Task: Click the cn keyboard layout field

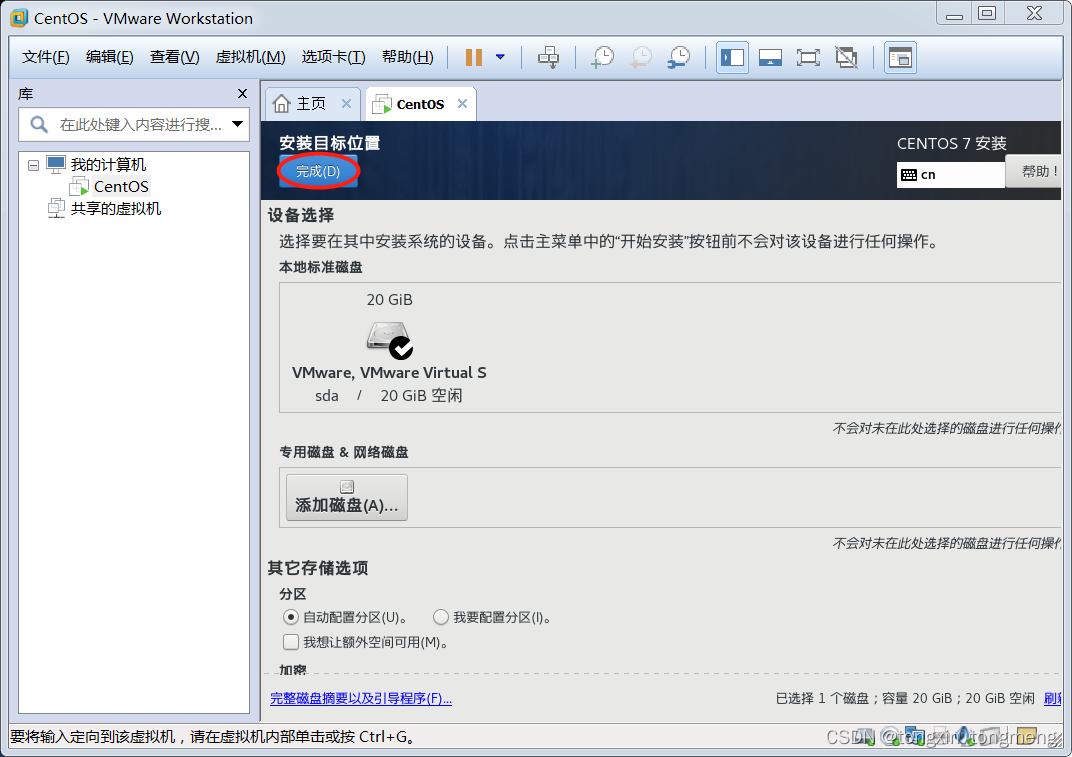Action: [950, 174]
